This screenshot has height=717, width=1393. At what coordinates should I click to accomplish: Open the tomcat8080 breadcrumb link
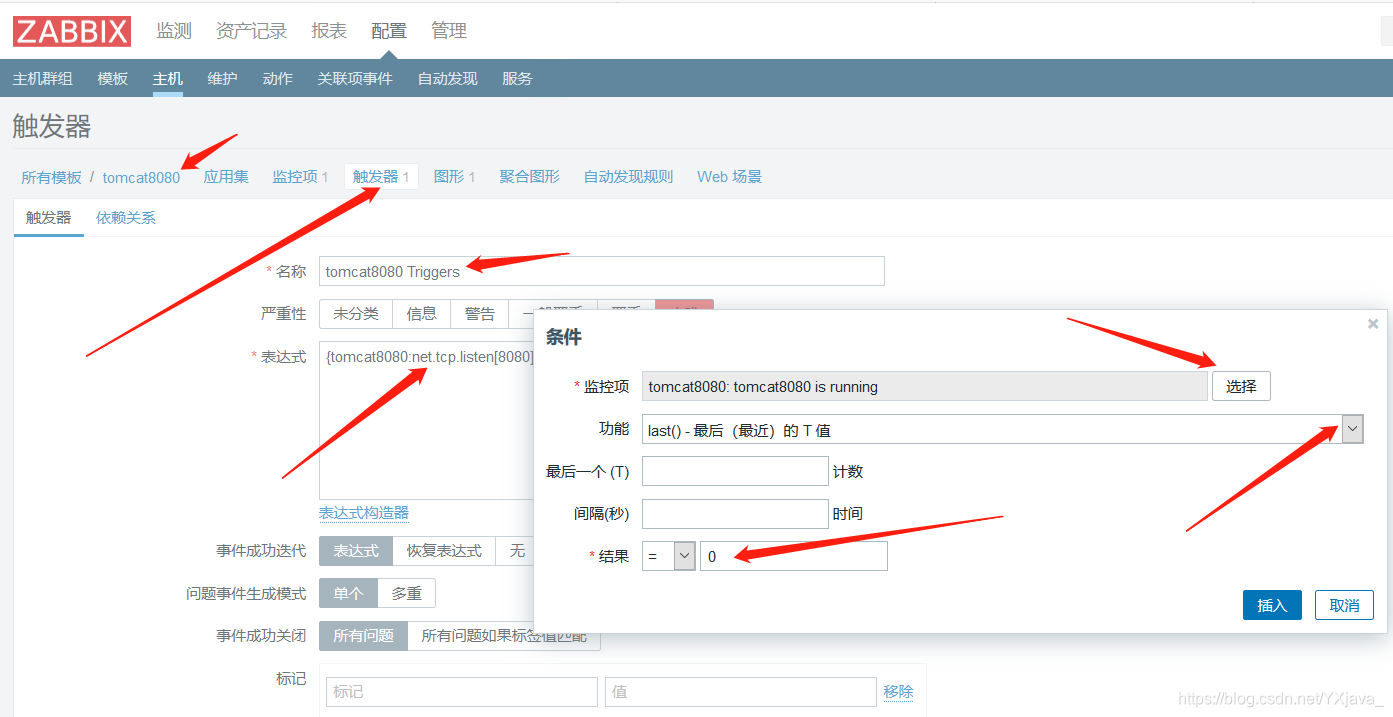coord(141,177)
